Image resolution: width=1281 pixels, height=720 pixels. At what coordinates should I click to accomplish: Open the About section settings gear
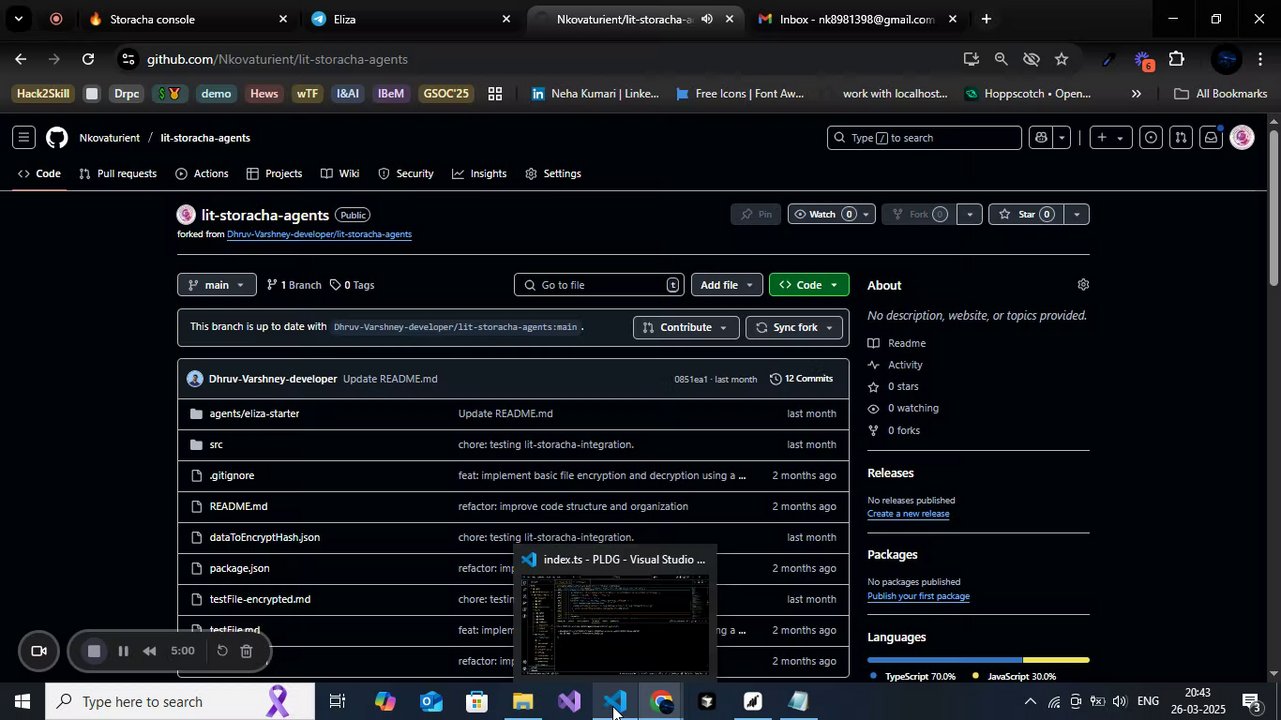click(1083, 285)
